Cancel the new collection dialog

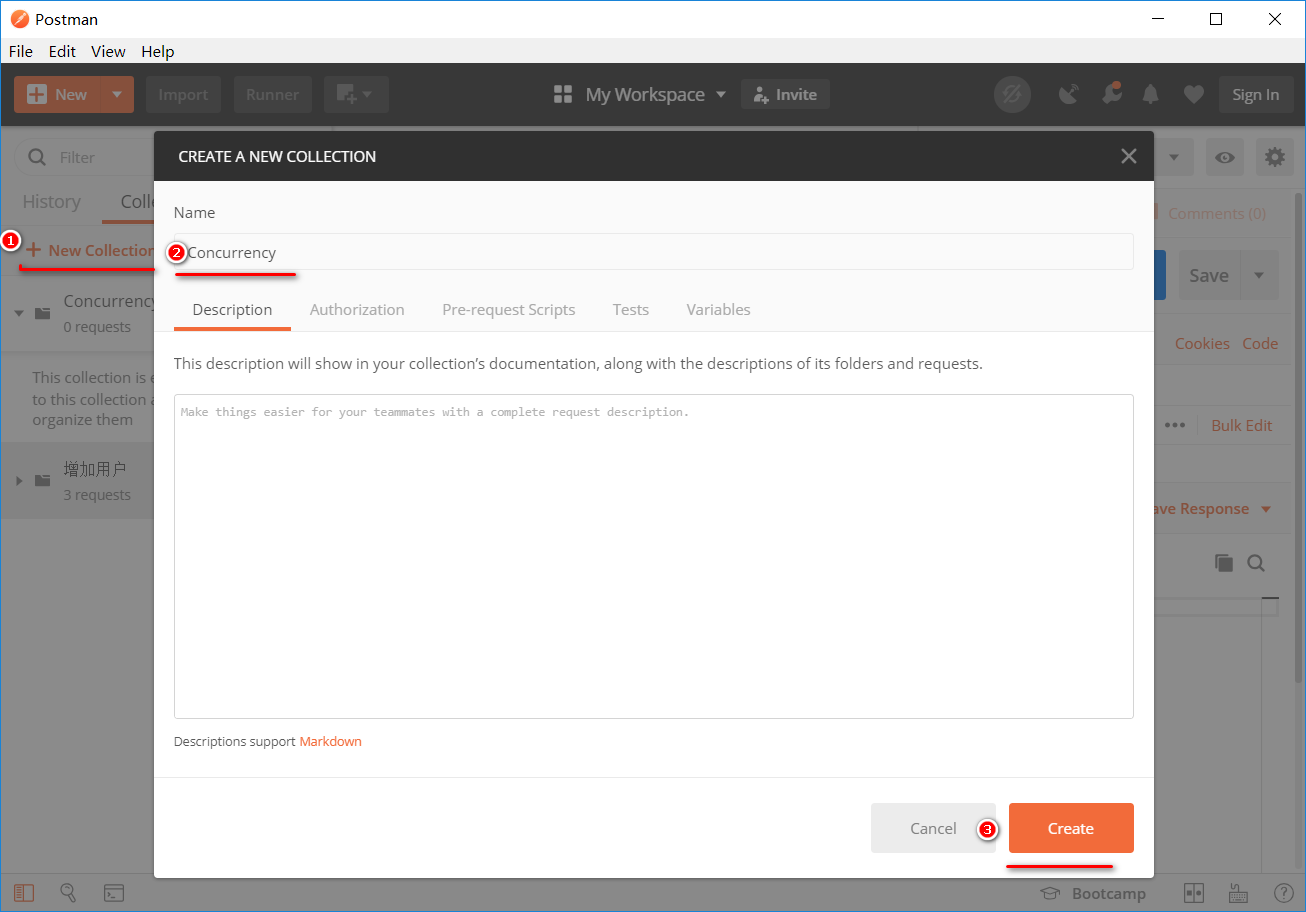(x=933, y=828)
